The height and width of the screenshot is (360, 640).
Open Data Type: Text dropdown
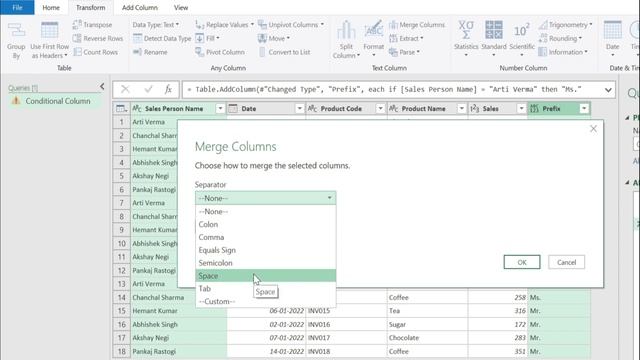pyautogui.click(x=156, y=24)
